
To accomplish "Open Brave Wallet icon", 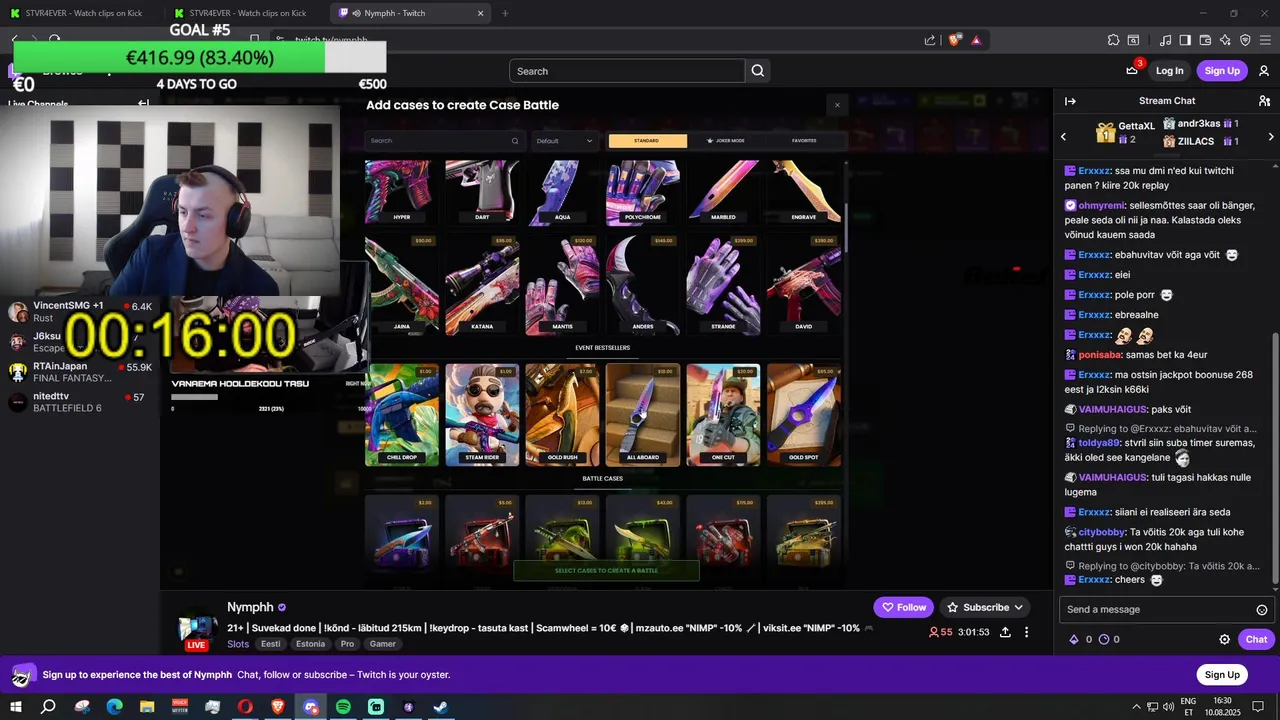I will point(1205,40).
